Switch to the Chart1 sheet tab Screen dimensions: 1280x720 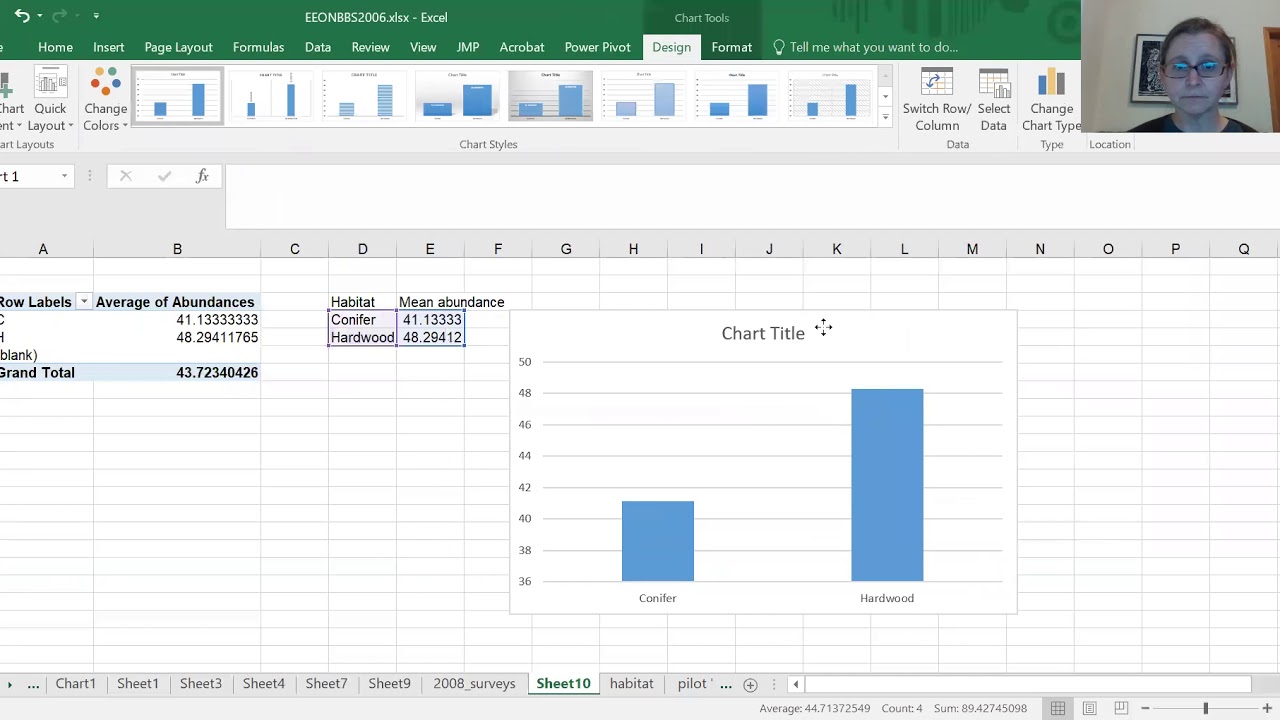pyautogui.click(x=76, y=684)
